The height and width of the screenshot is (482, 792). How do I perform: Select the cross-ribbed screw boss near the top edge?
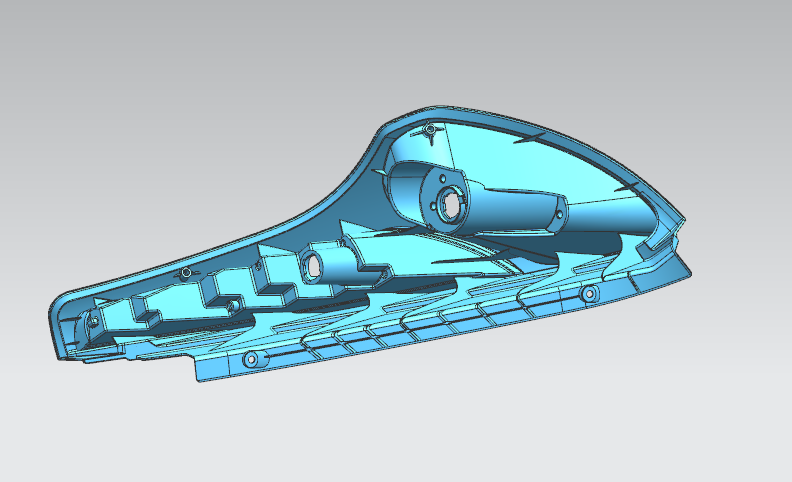tap(429, 130)
